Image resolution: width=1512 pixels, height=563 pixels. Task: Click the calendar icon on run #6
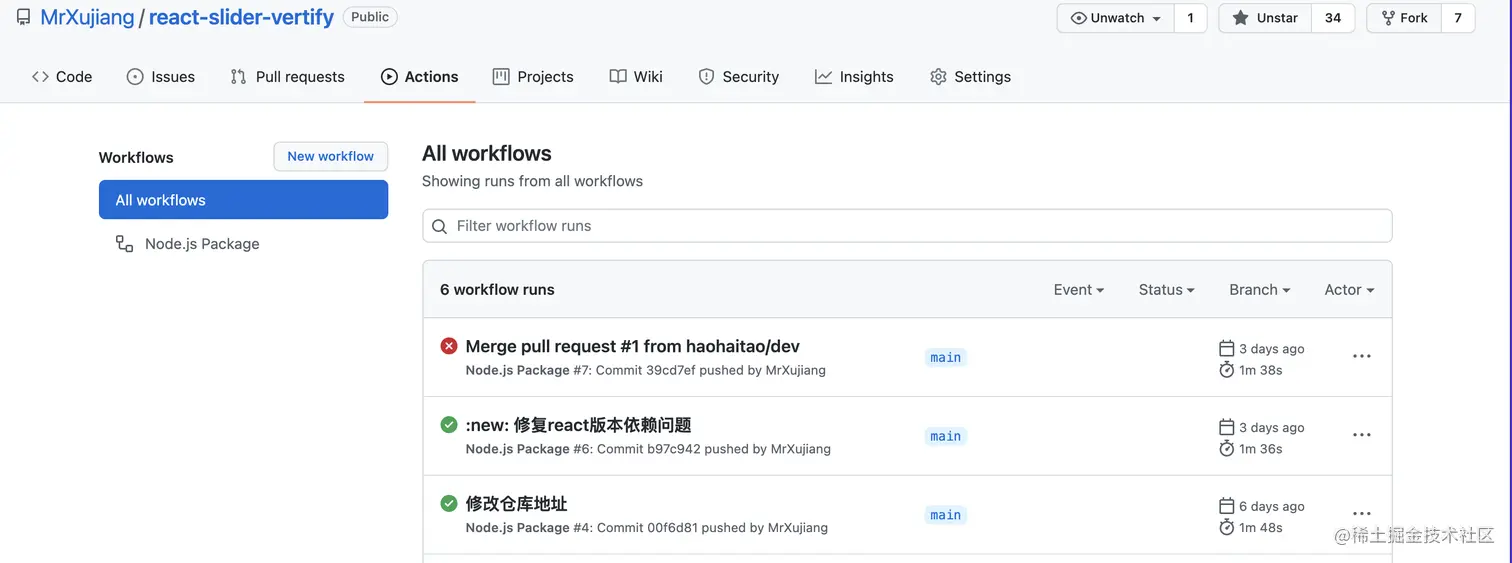(x=1227, y=427)
